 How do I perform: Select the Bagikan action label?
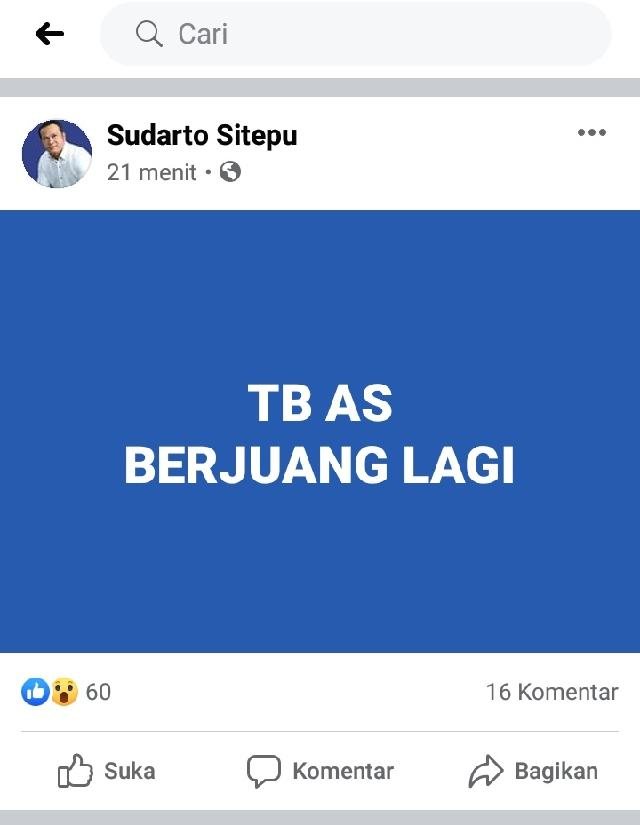(x=556, y=771)
